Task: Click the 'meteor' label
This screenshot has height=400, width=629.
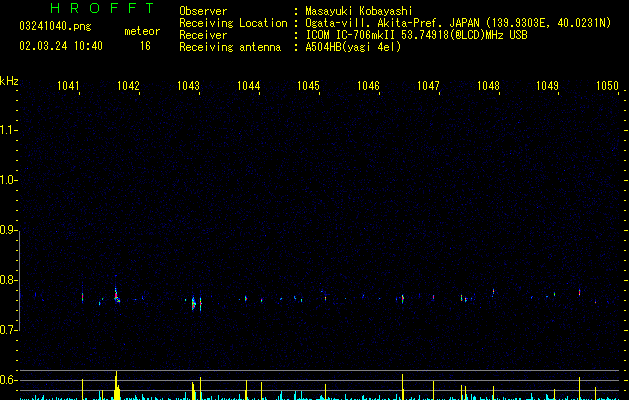Action: click(x=142, y=31)
